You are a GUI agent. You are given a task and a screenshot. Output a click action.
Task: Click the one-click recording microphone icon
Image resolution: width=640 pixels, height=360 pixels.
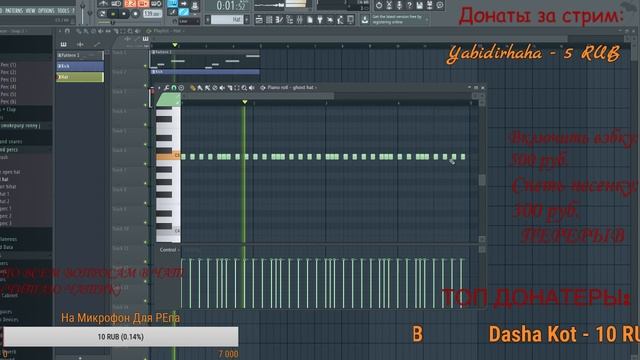click(x=399, y=5)
